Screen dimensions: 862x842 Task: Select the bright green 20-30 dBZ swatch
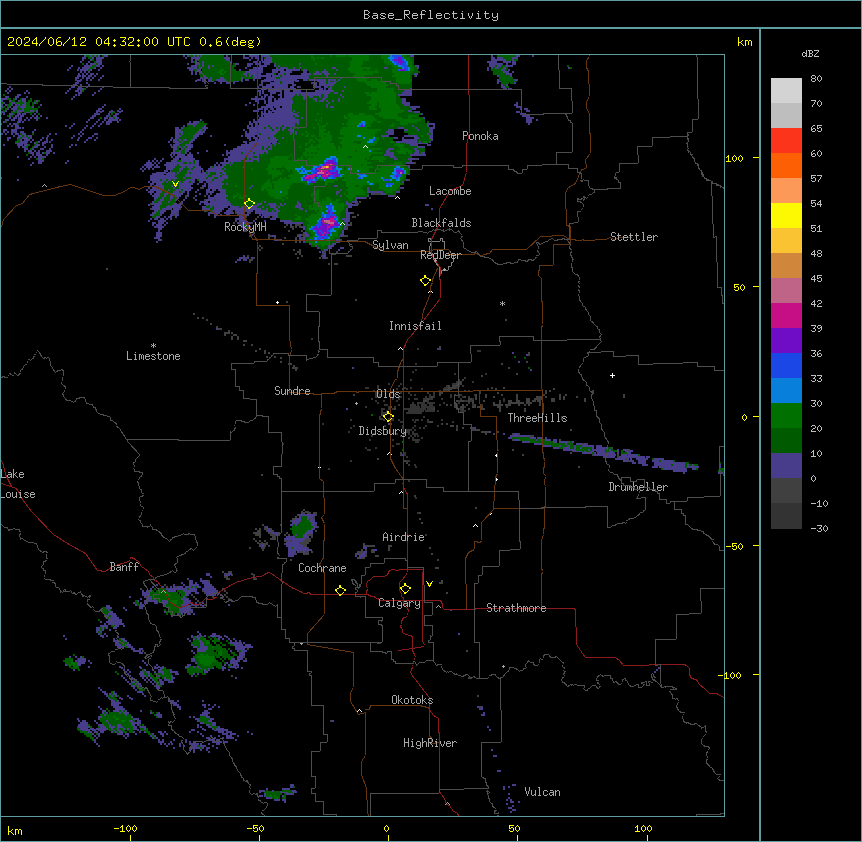[x=786, y=416]
